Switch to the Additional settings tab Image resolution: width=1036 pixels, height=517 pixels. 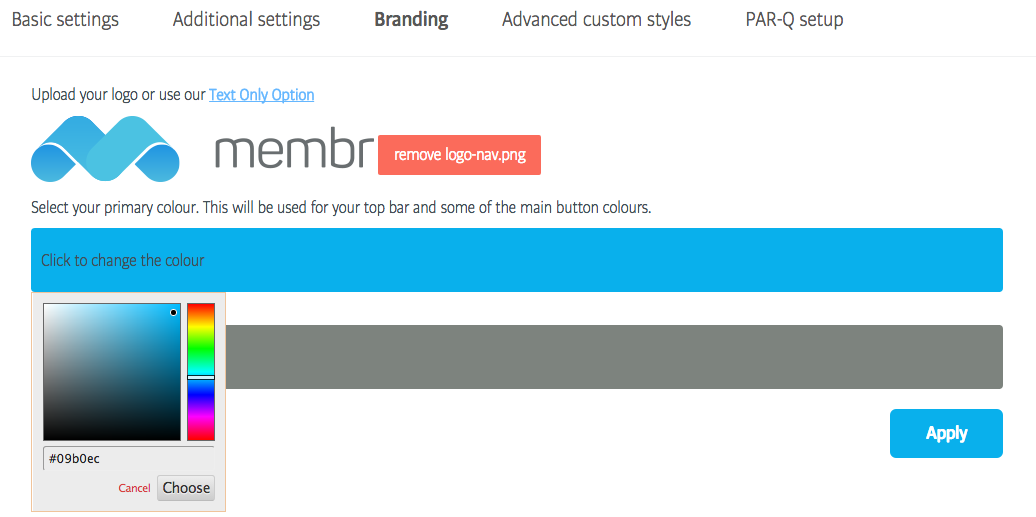(246, 20)
